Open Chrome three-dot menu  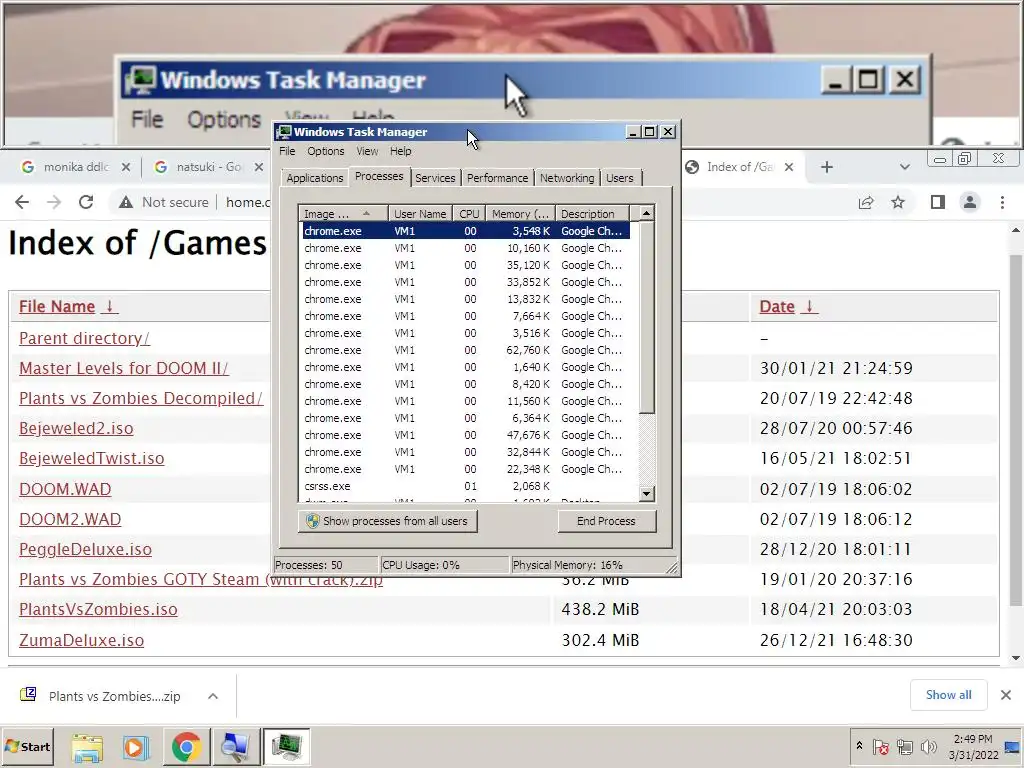(x=1002, y=202)
